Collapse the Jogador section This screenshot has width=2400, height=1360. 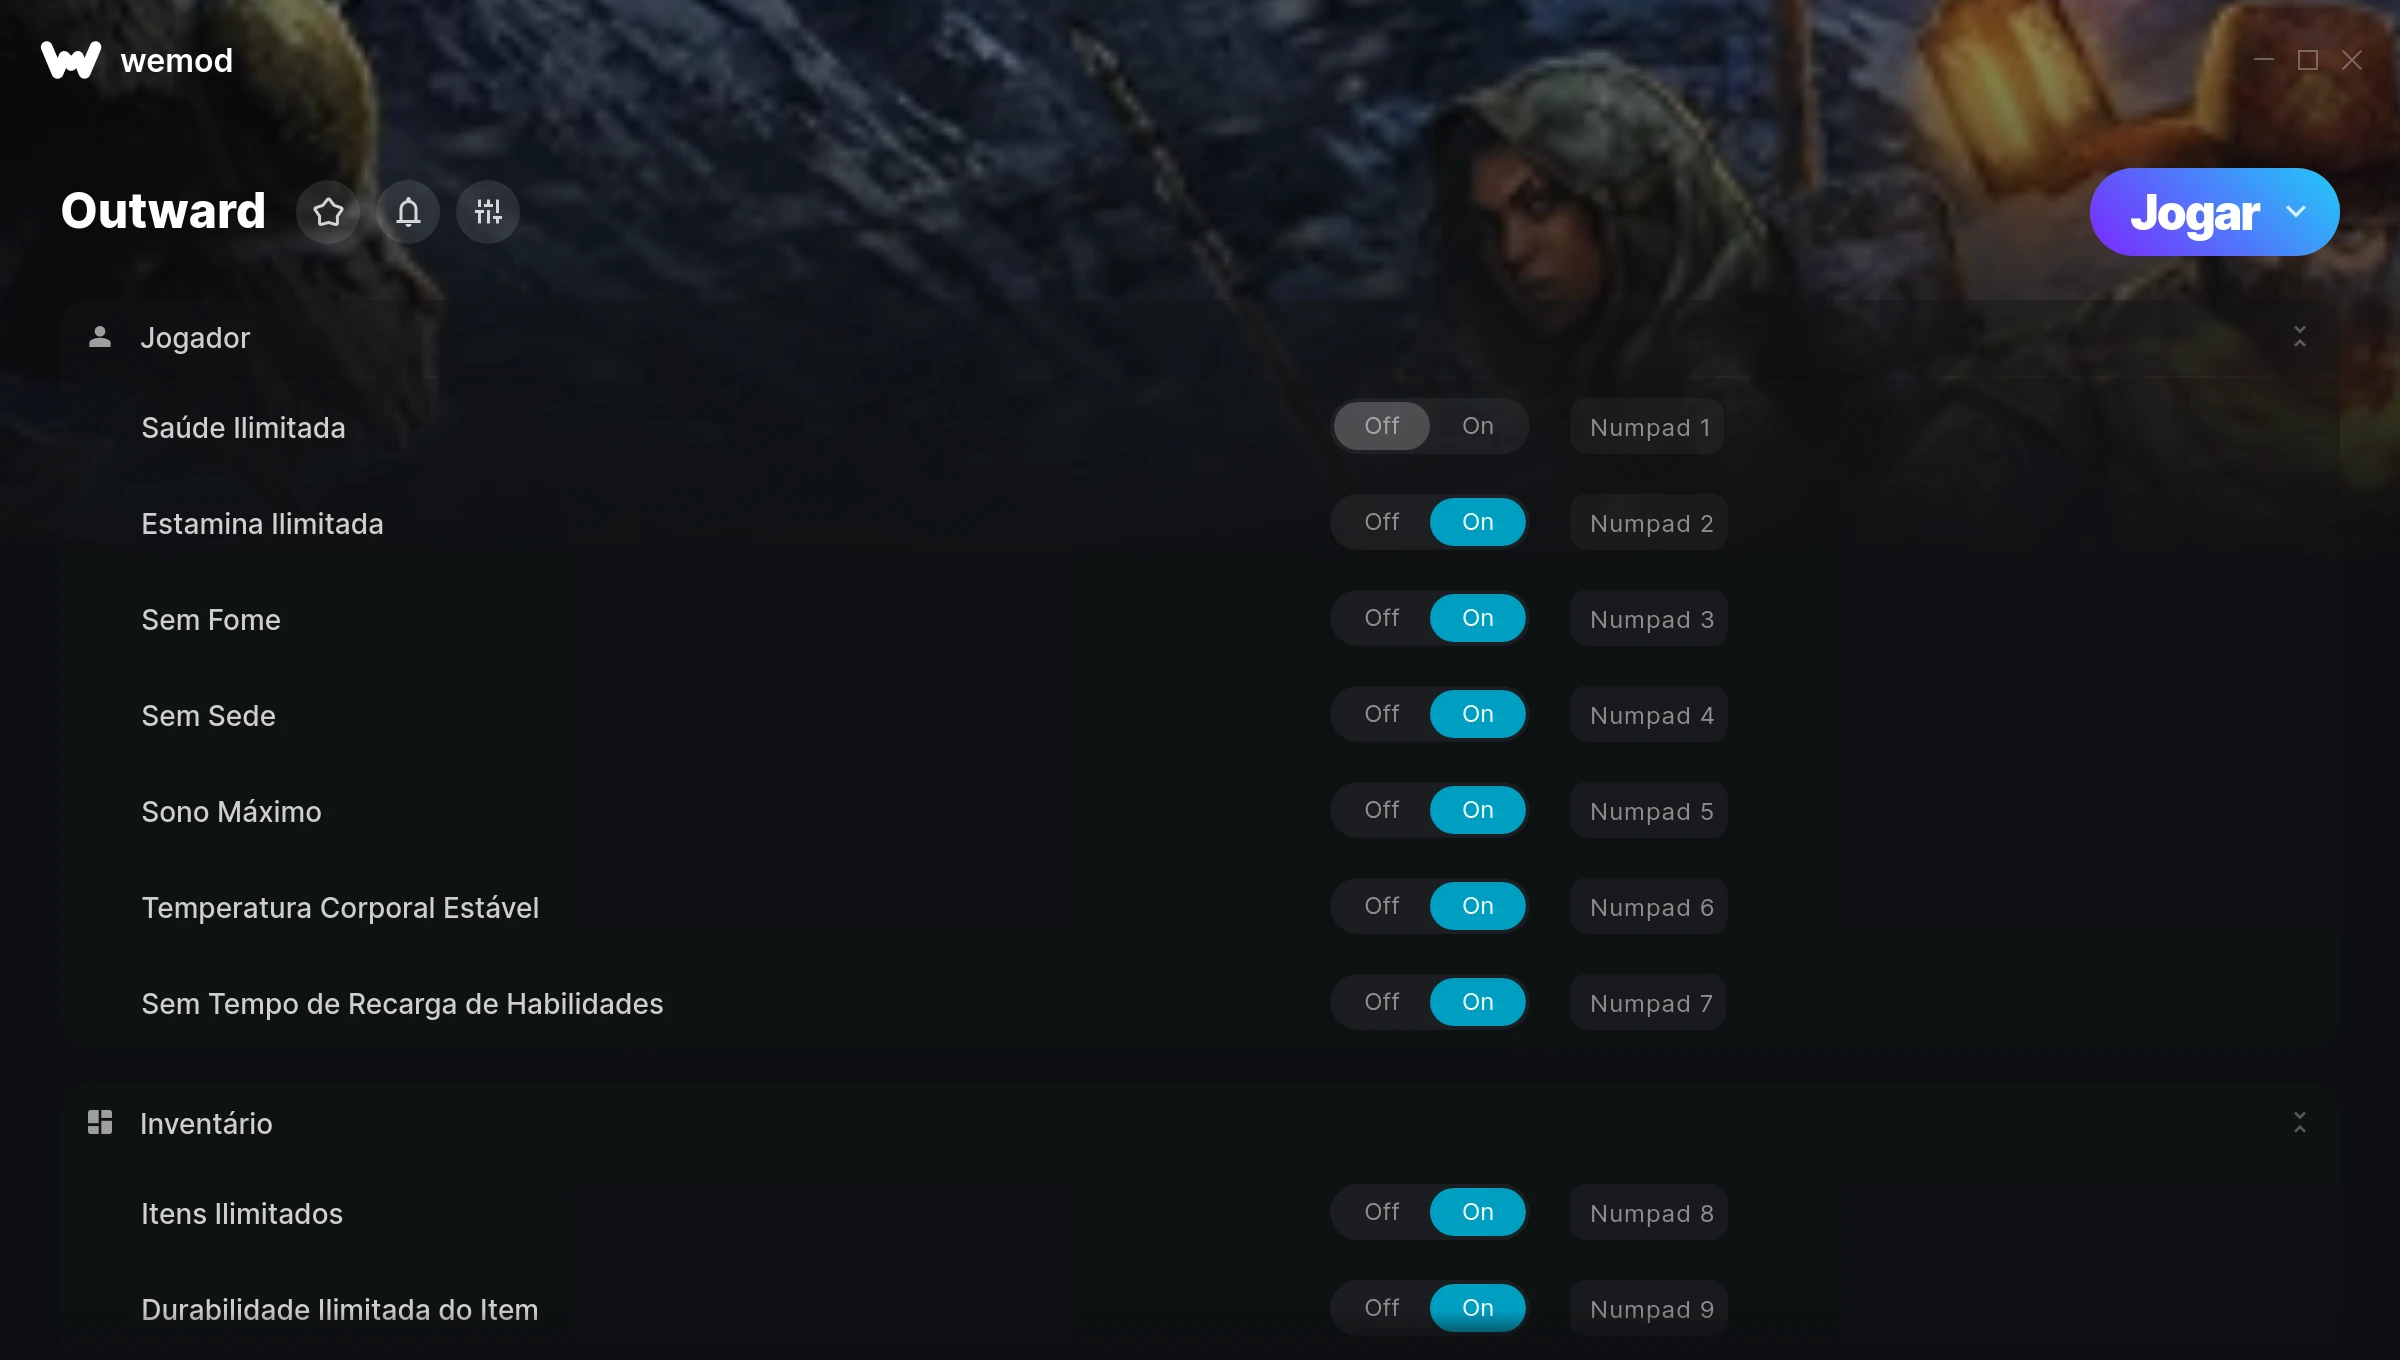[x=2300, y=337]
